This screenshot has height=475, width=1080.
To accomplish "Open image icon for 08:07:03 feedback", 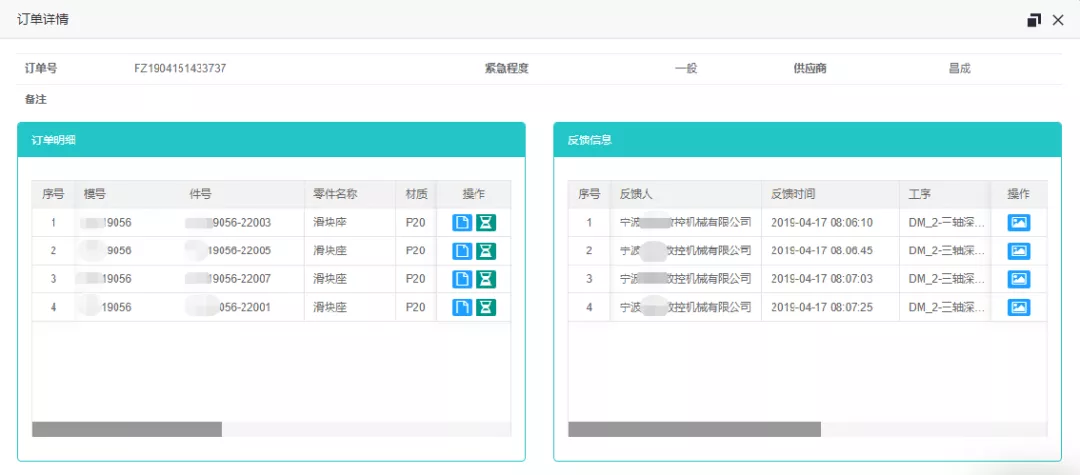I will click(x=1018, y=279).
